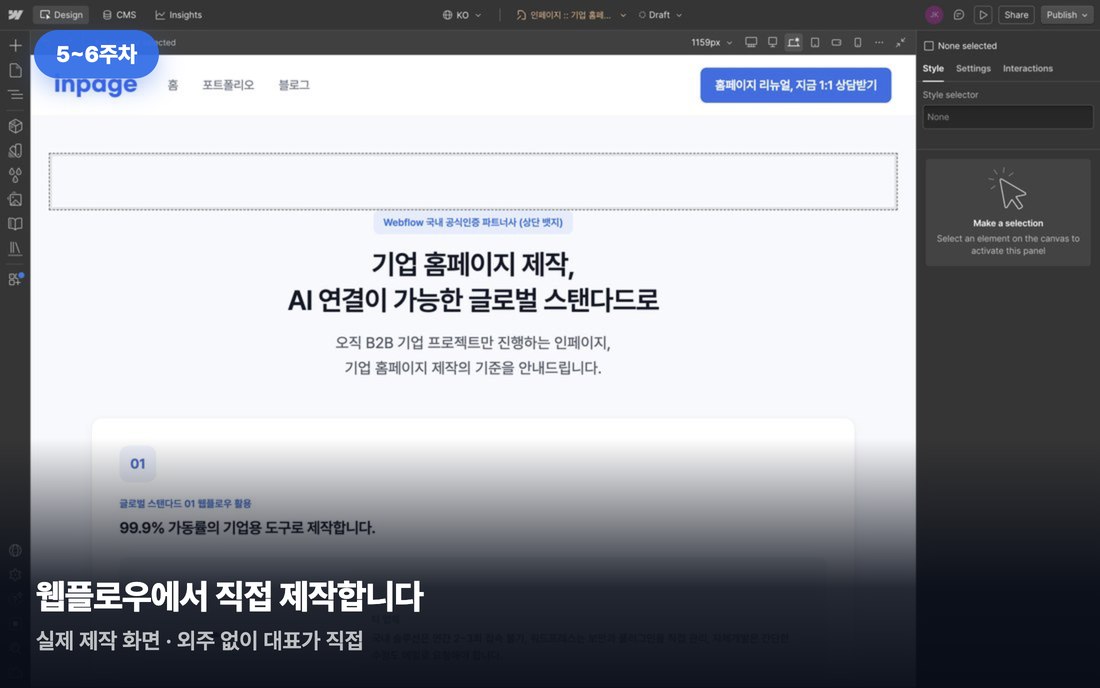
Task: Select the 99.9% 가동률 heading text
Action: click(x=247, y=527)
